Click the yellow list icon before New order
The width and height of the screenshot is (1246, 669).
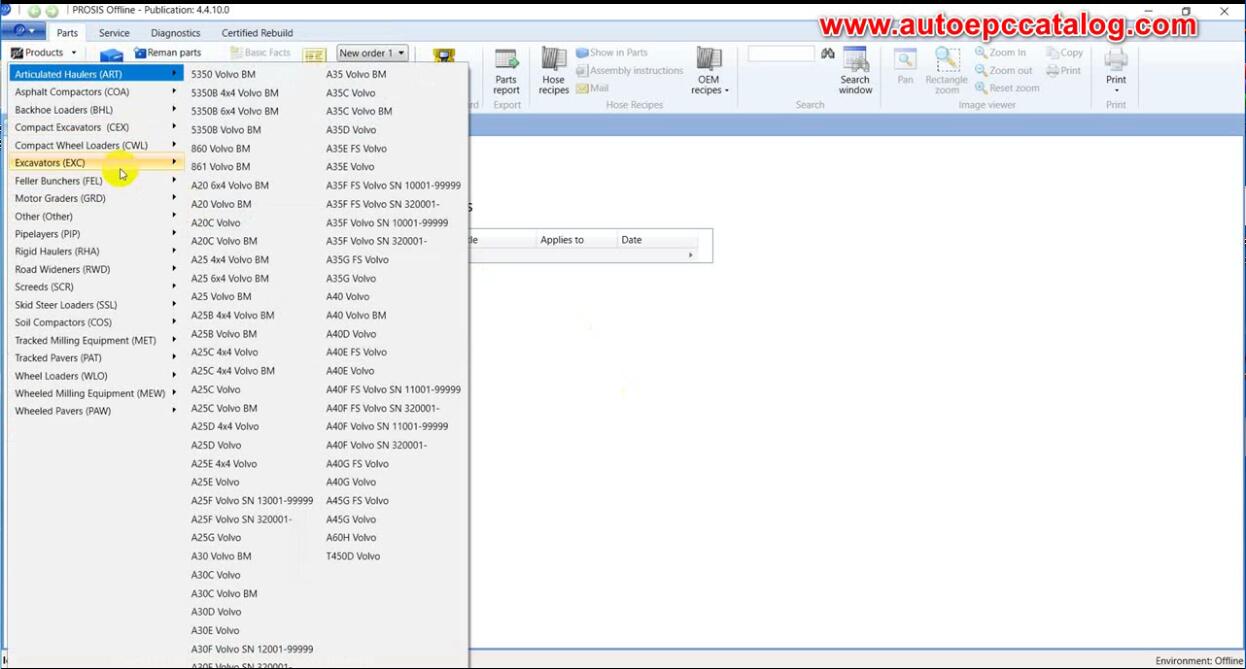314,56
